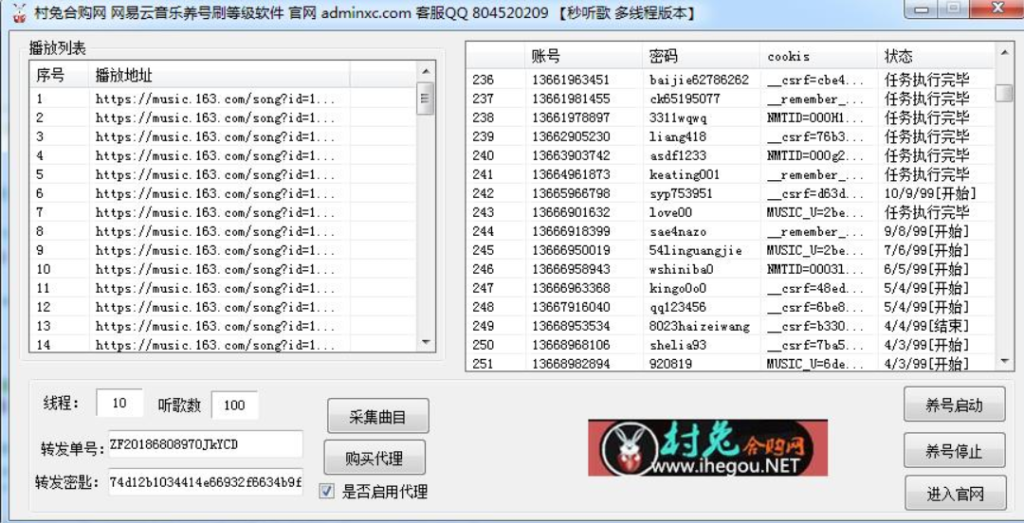Click account table scrollbar up arrow
Viewport: 1024px width, 523px height.
click(x=1003, y=52)
